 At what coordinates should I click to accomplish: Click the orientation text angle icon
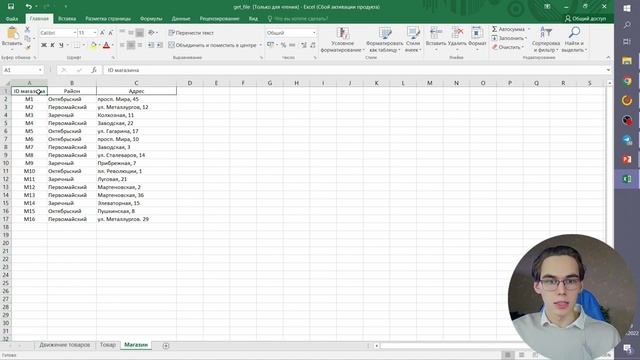[151, 33]
